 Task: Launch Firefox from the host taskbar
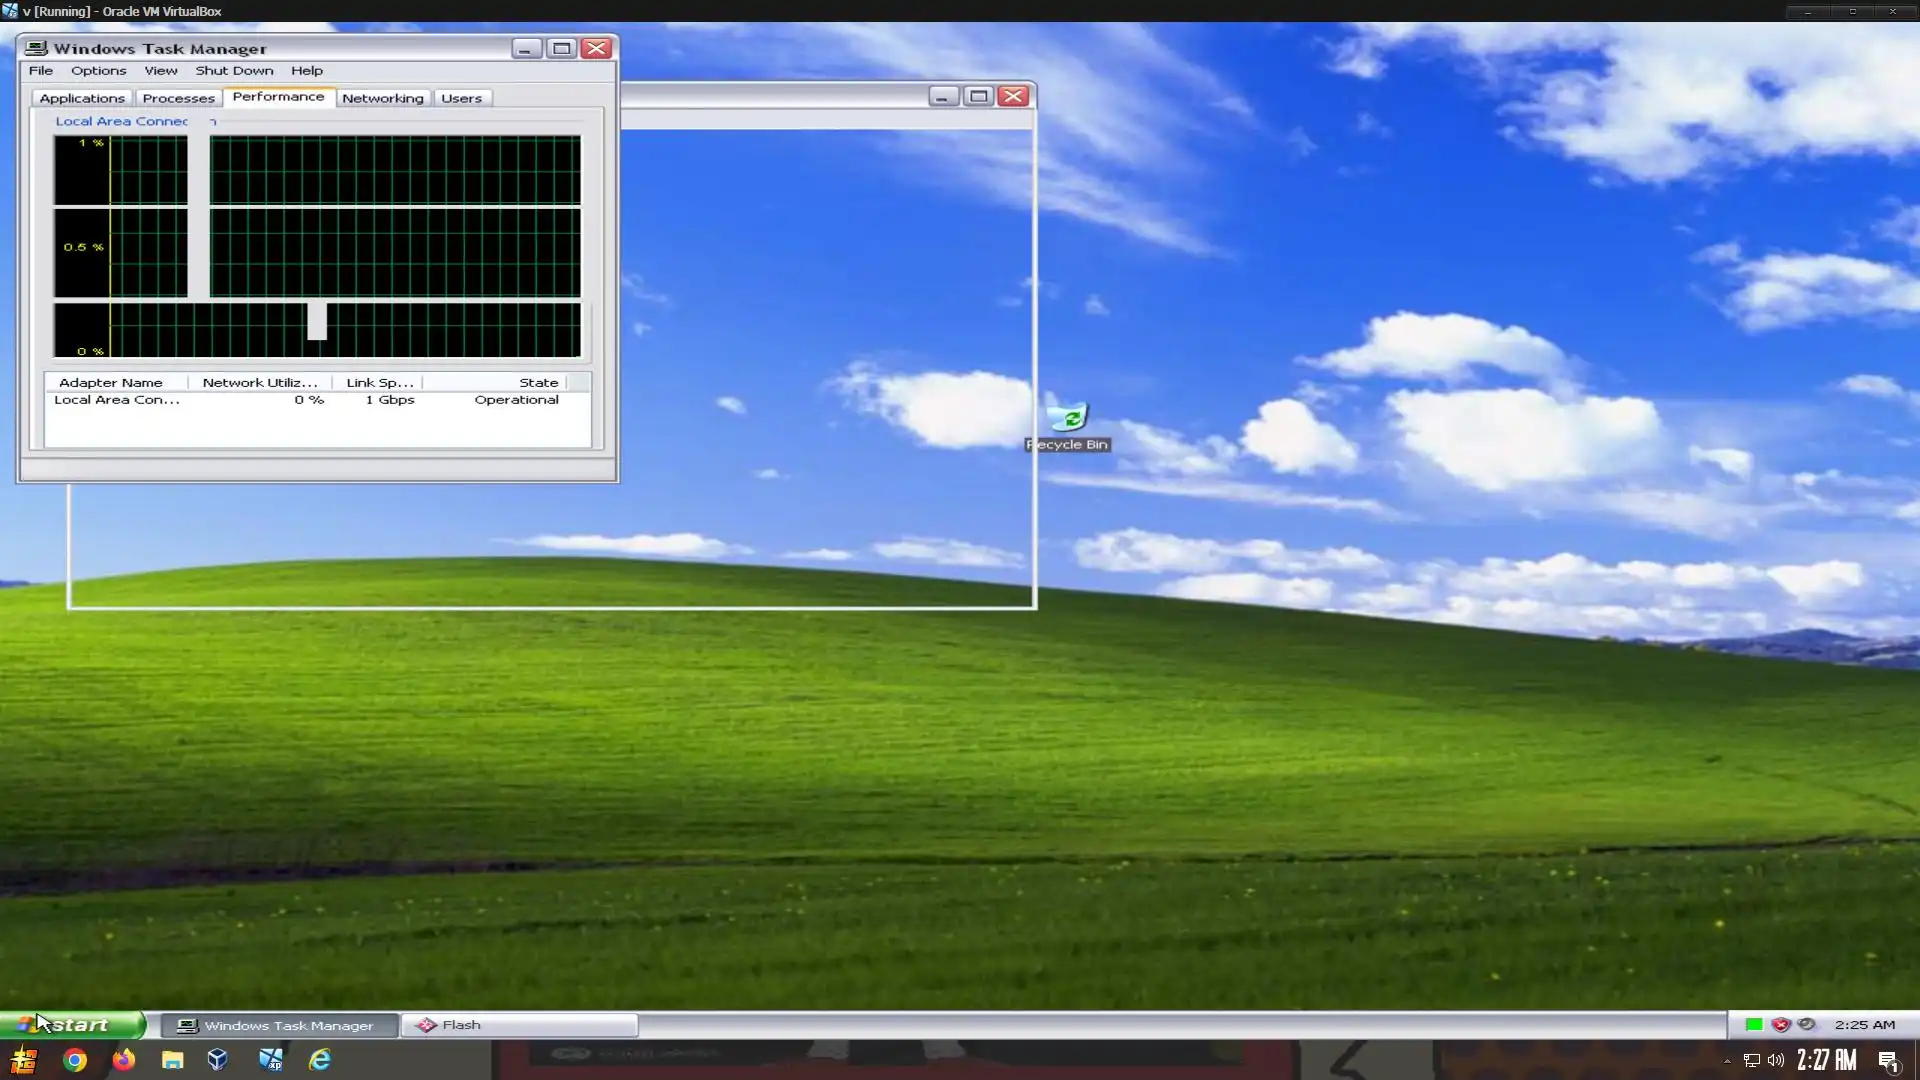tap(123, 1060)
